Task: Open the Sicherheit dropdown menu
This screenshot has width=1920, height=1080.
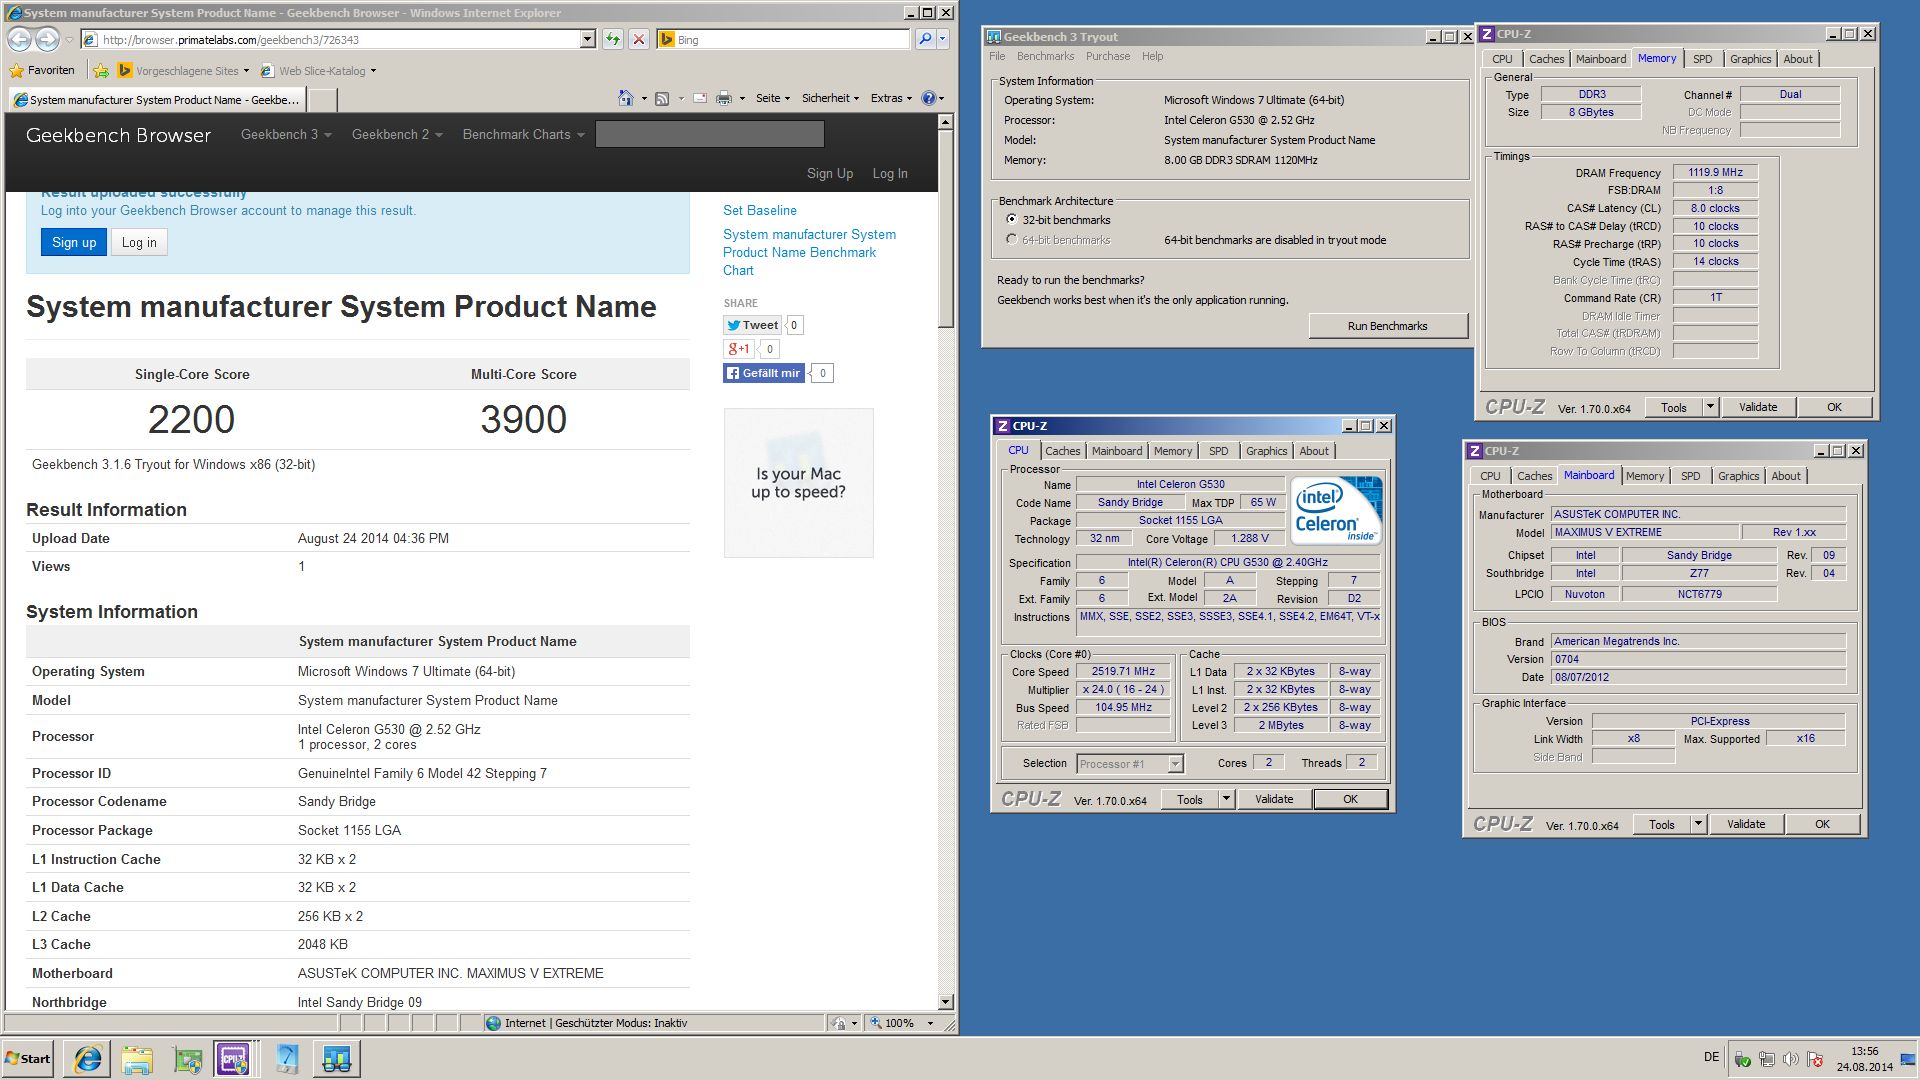Action: [x=831, y=98]
